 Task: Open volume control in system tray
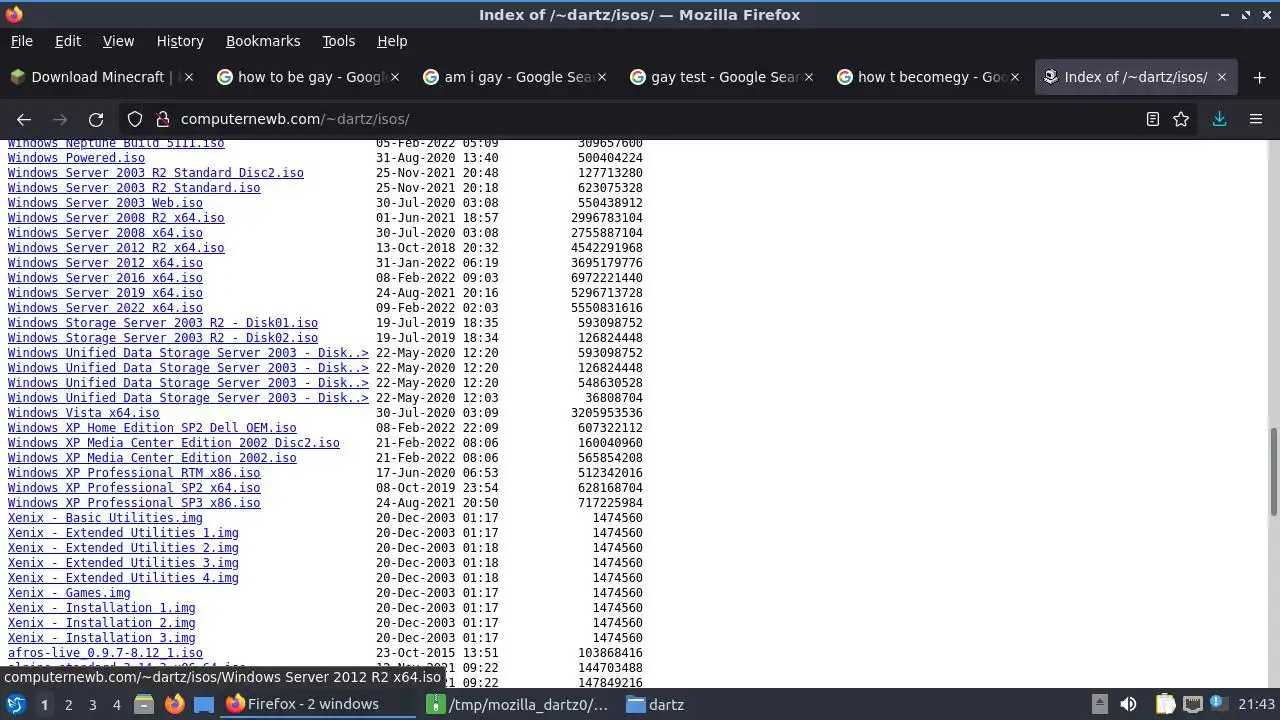pos(1128,704)
